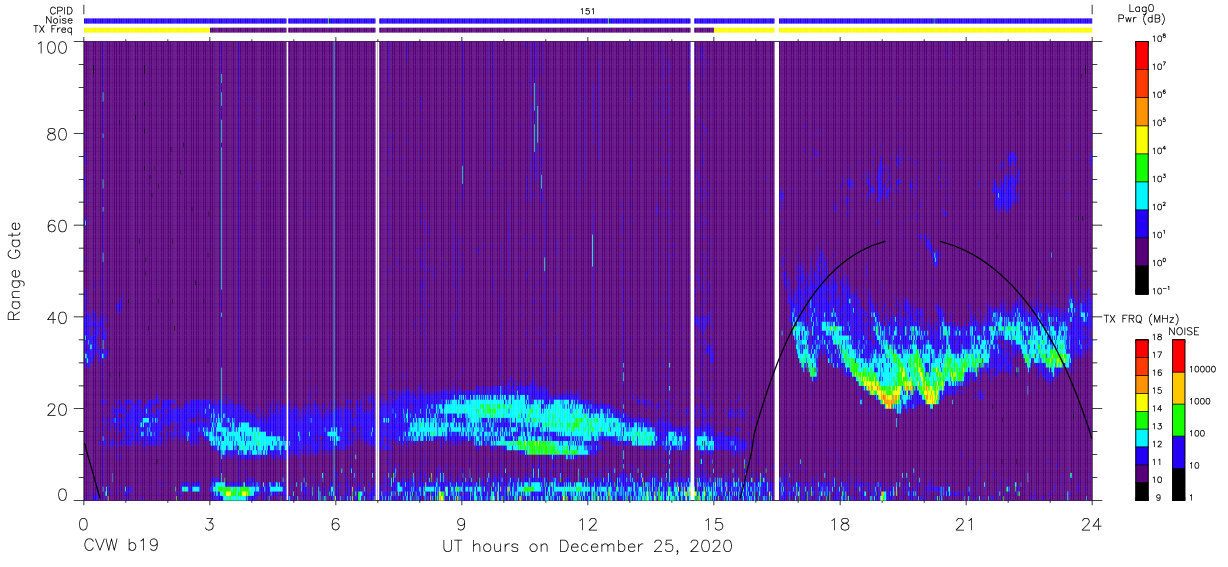Click the y-axis tick label '80'
This screenshot has height=567, width=1228.
tap(57, 133)
